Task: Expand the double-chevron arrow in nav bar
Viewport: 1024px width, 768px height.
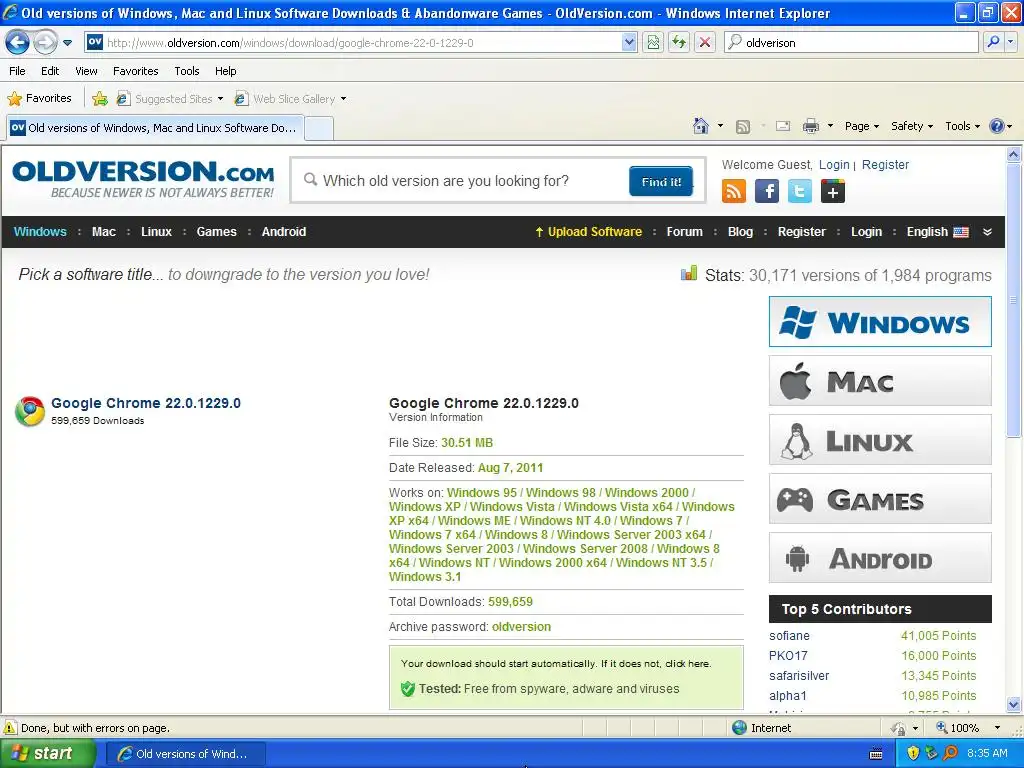Action: [987, 232]
